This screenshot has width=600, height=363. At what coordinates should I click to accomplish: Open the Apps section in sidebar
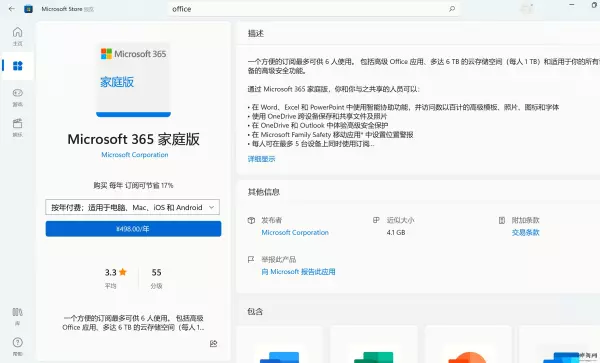pyautogui.click(x=18, y=66)
